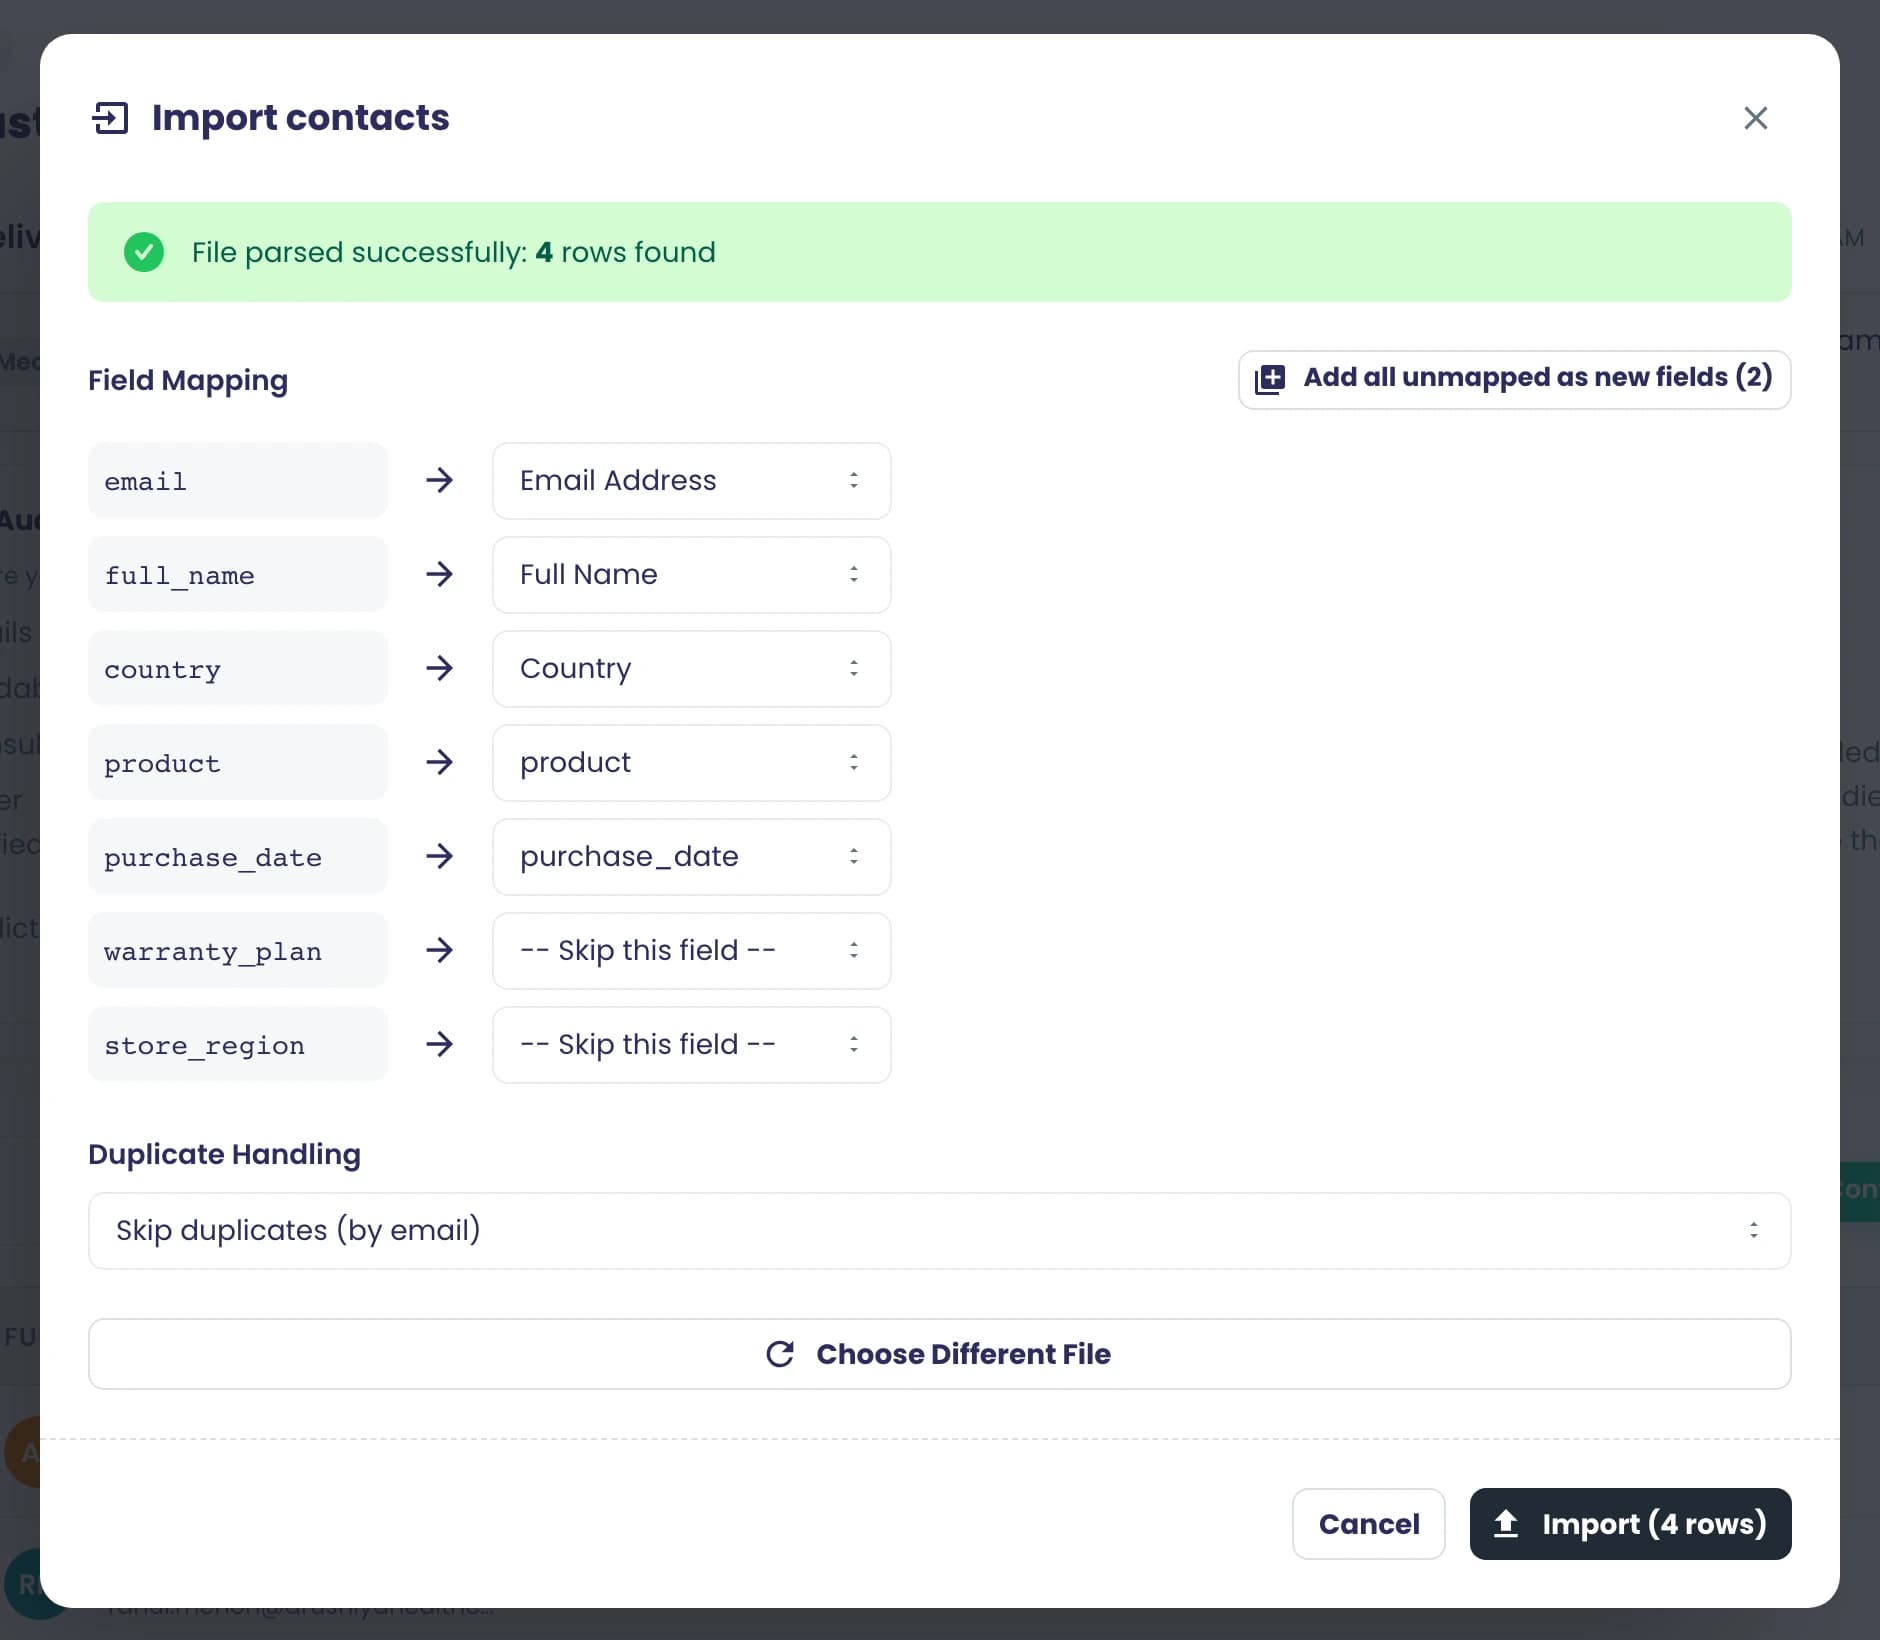Open the purchase_date mapping dropdown

click(x=691, y=857)
